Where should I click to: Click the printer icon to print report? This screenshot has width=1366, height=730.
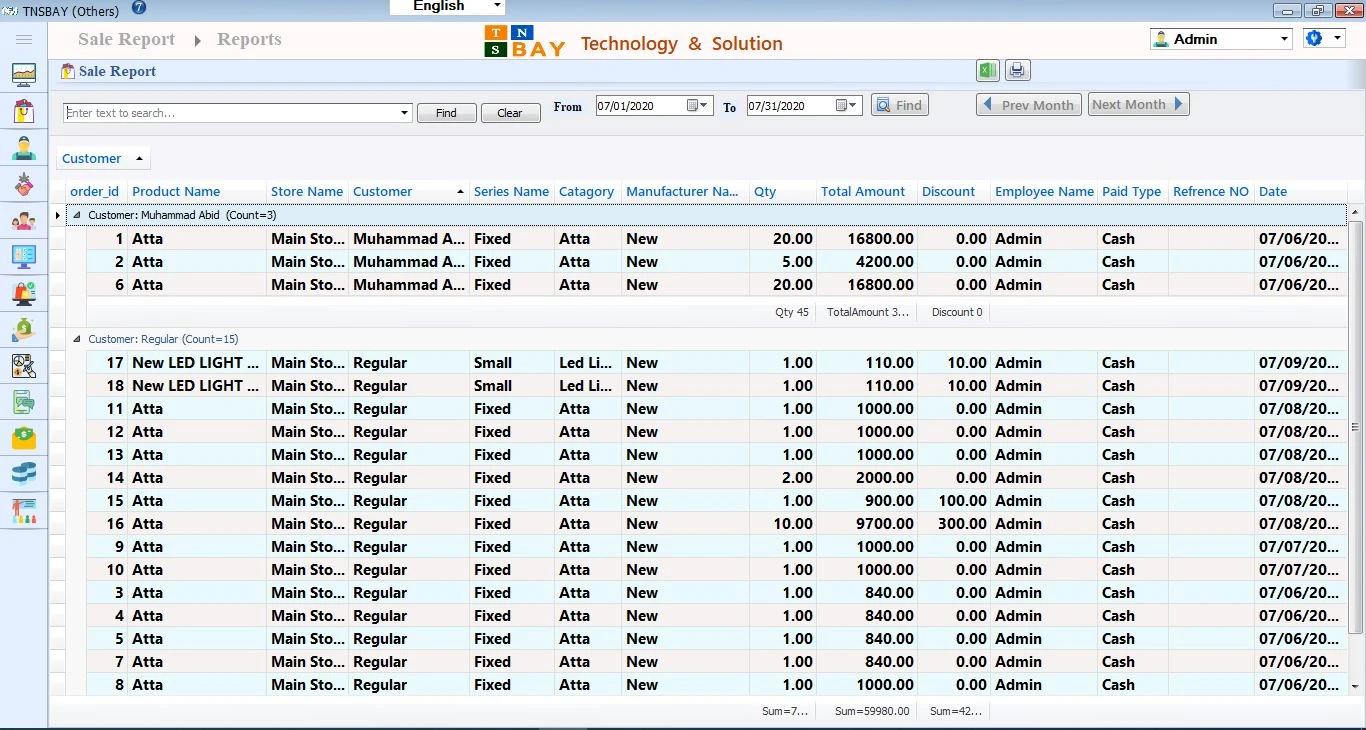tap(1017, 70)
